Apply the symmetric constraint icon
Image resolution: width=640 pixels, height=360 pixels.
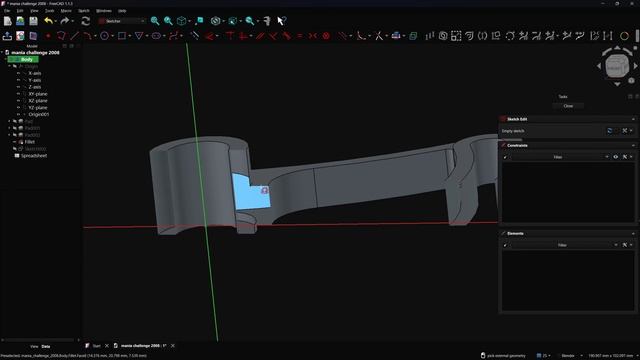[313, 36]
